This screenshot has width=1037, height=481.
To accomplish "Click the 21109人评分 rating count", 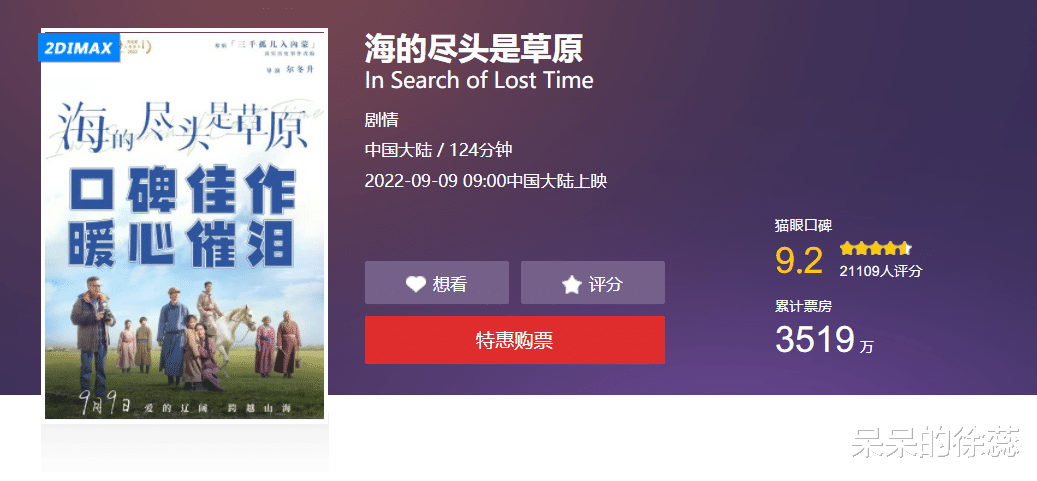I will (880, 271).
